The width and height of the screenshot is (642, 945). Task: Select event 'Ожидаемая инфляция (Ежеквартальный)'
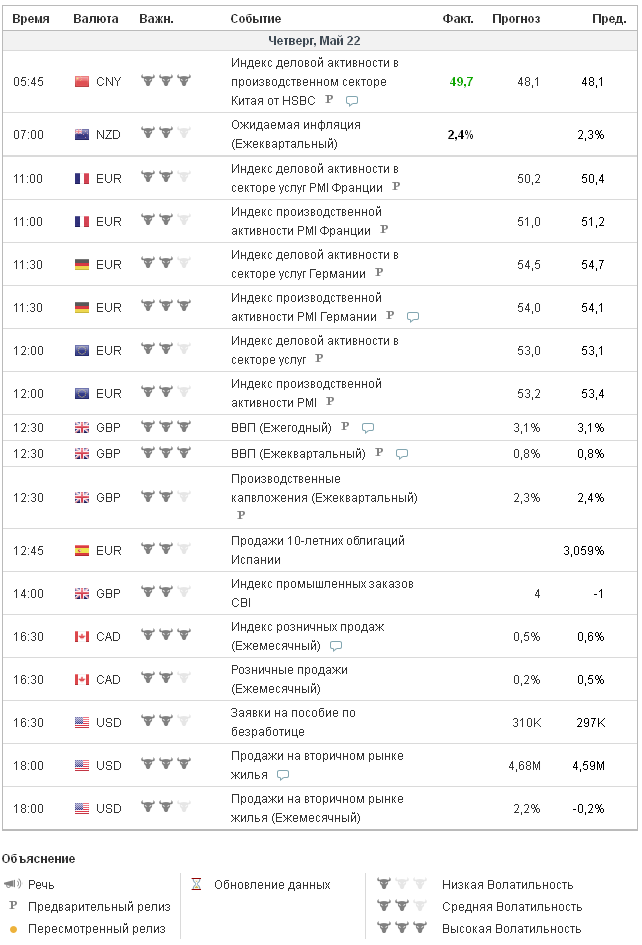pyautogui.click(x=295, y=134)
